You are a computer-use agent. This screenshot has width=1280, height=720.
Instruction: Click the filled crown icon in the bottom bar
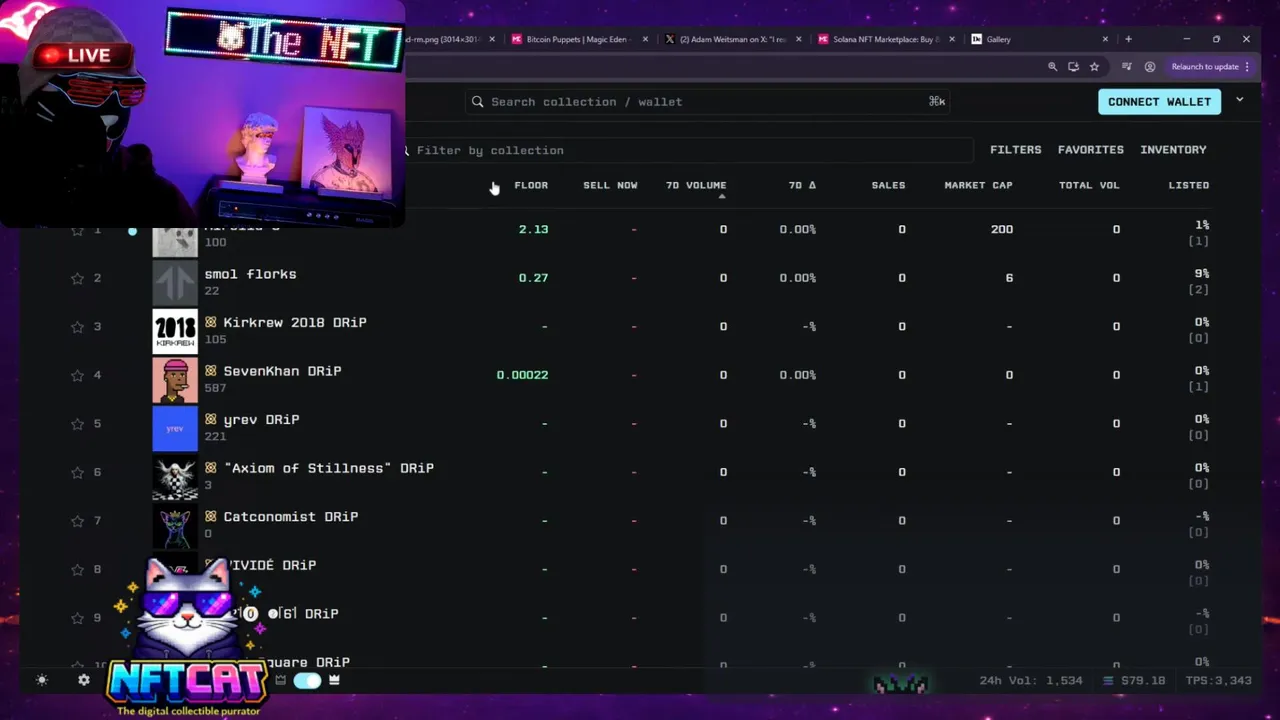[x=334, y=680]
